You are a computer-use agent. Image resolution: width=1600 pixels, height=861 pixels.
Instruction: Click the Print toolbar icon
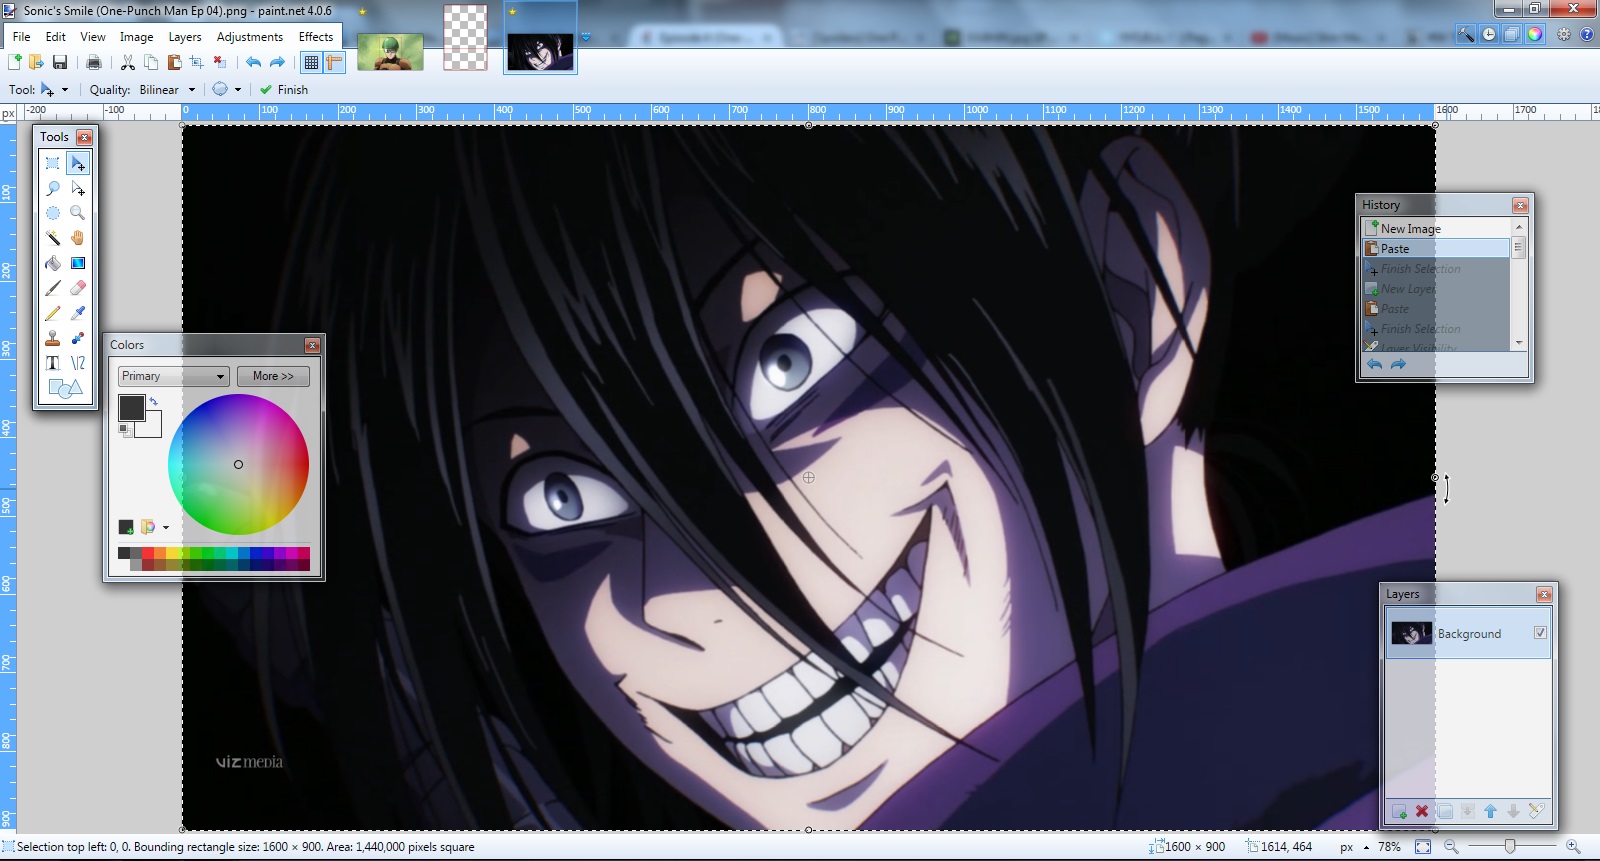coord(94,62)
